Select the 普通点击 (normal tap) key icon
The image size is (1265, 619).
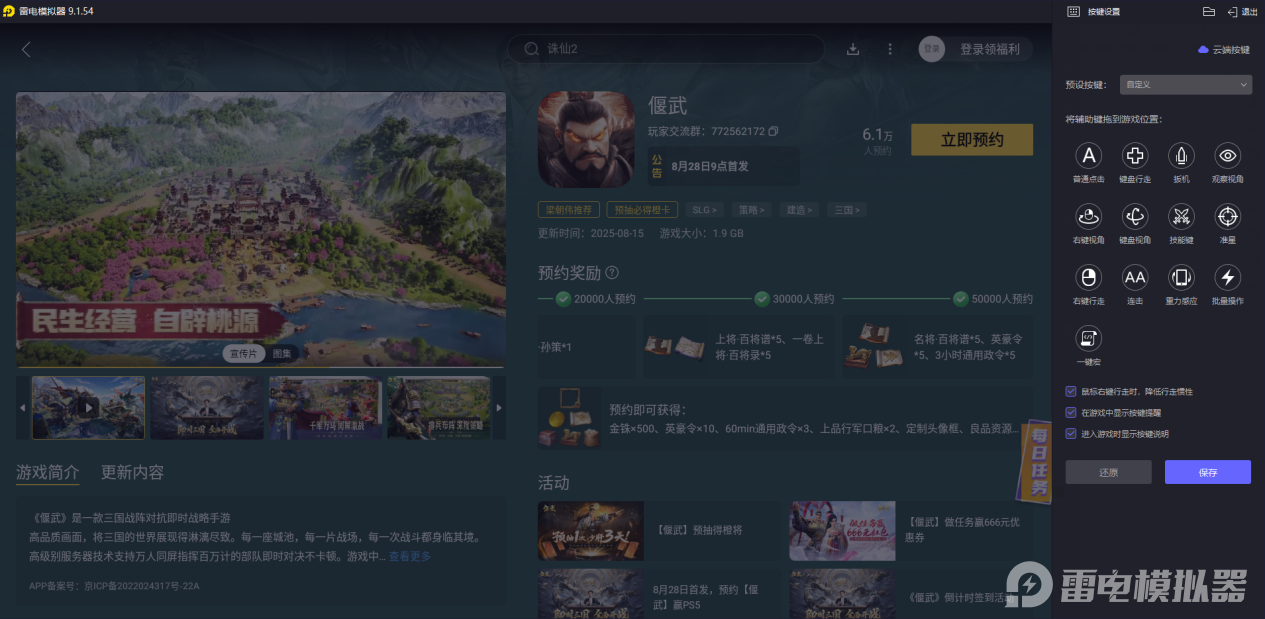pos(1088,156)
